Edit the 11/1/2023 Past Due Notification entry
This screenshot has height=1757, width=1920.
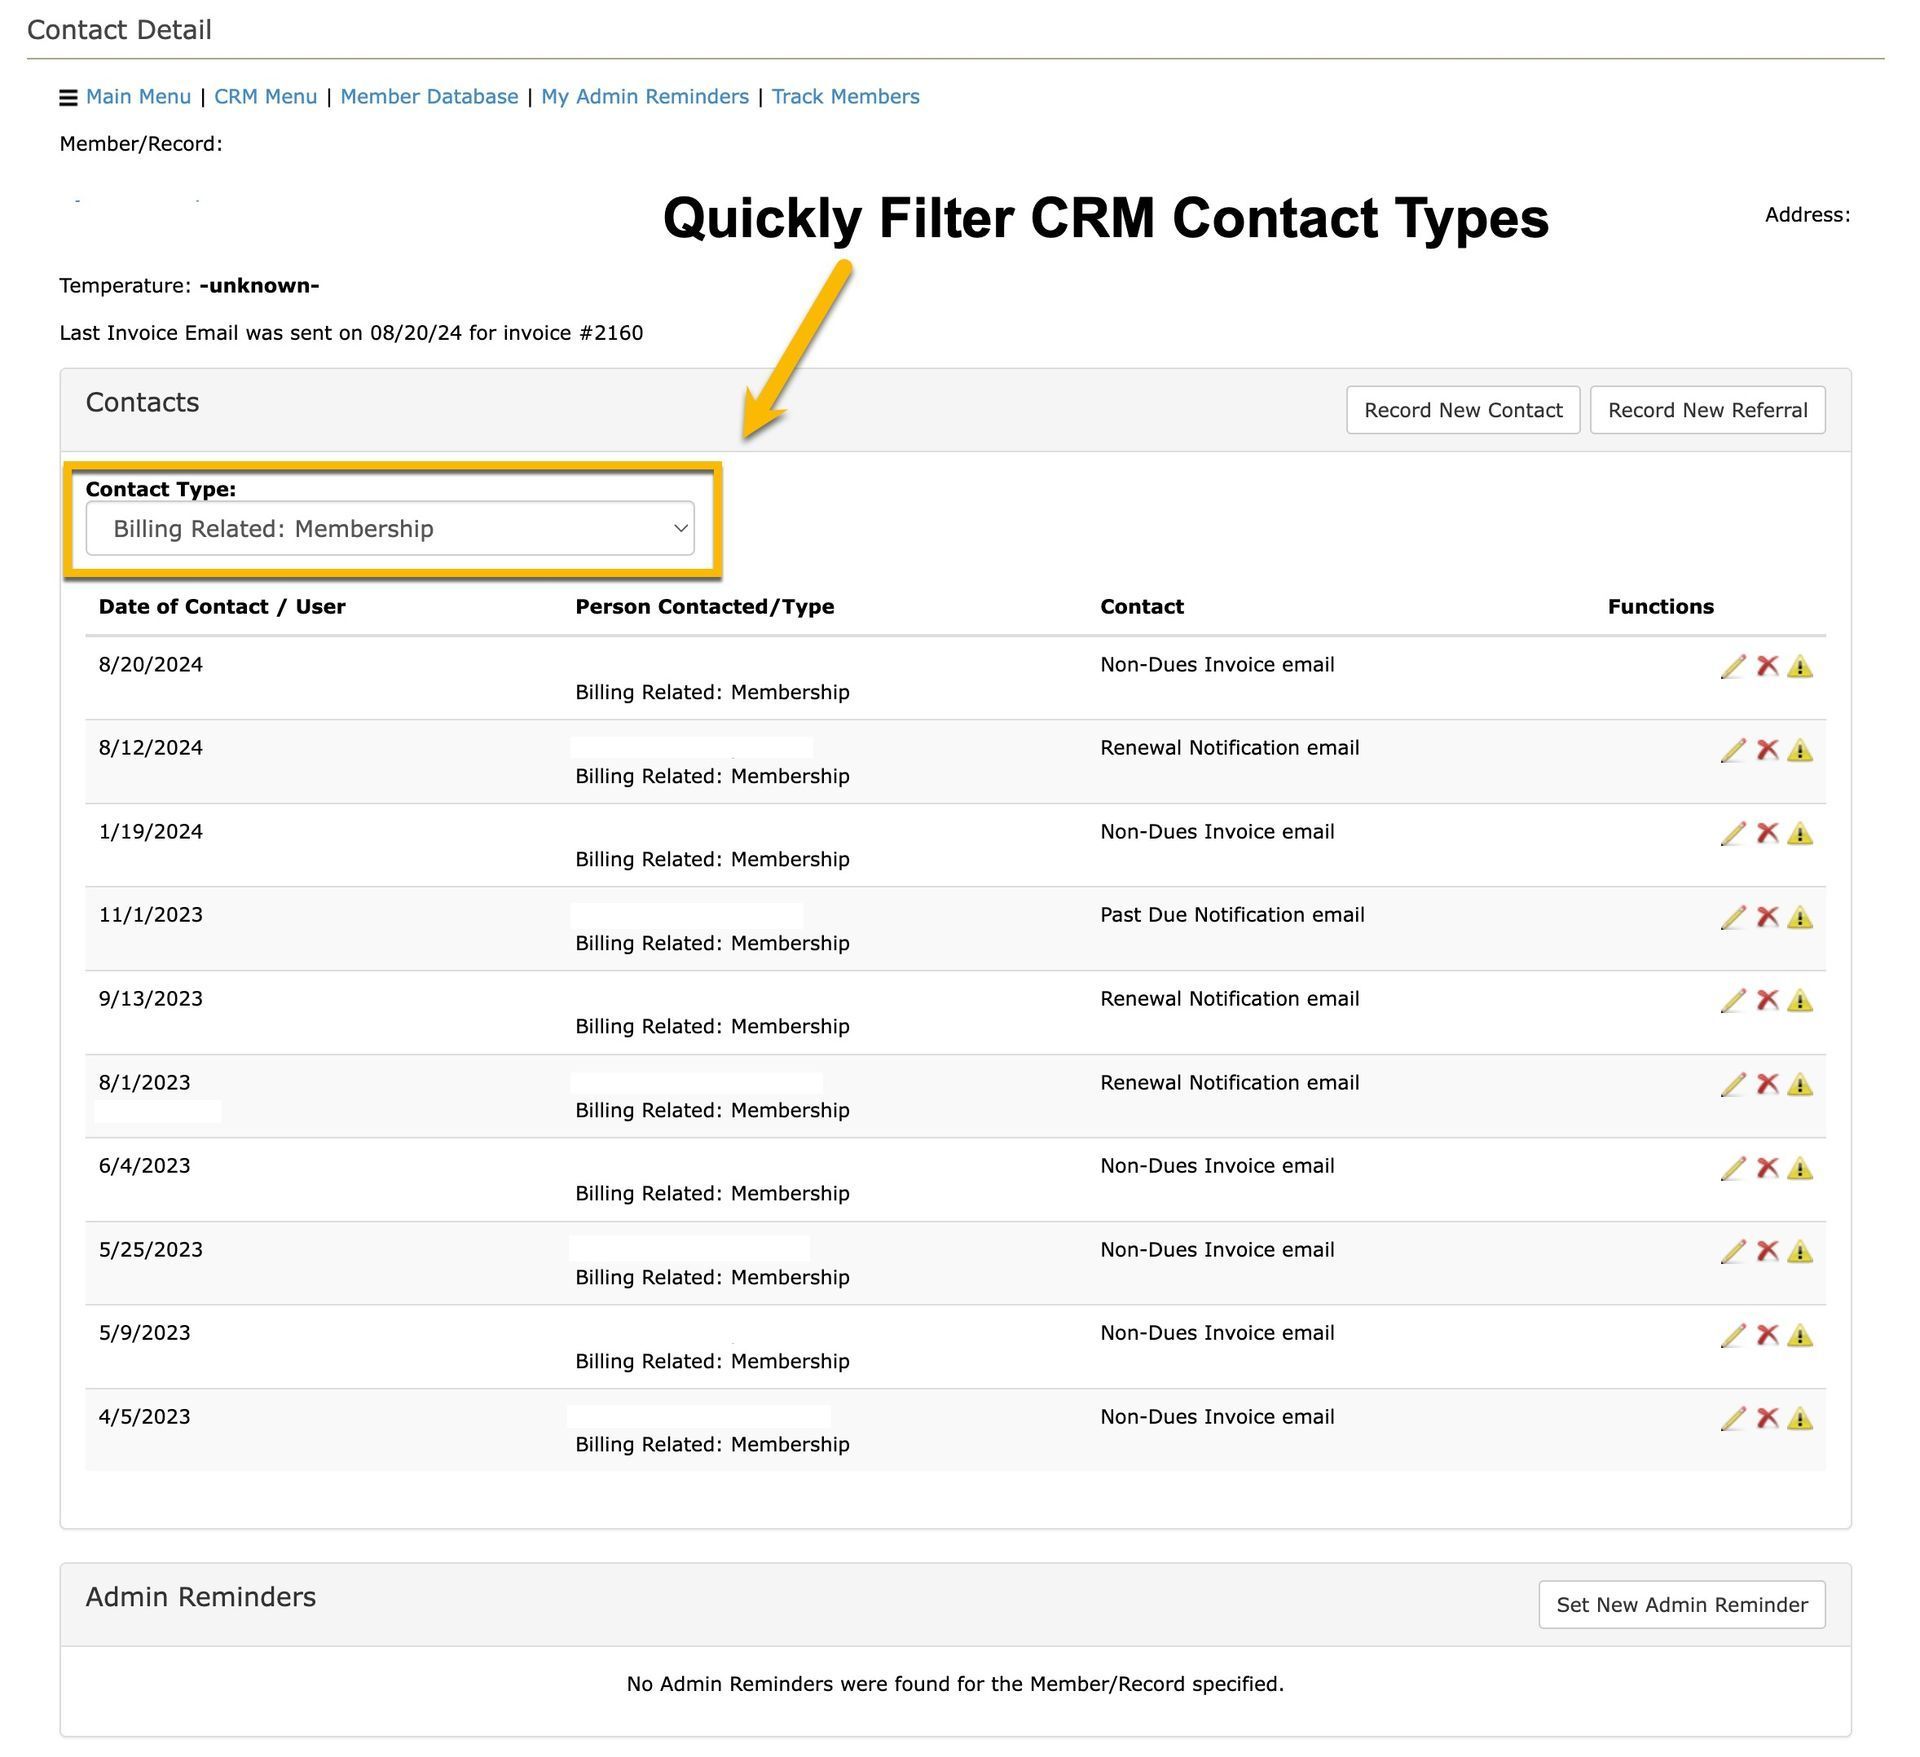pyautogui.click(x=1733, y=916)
